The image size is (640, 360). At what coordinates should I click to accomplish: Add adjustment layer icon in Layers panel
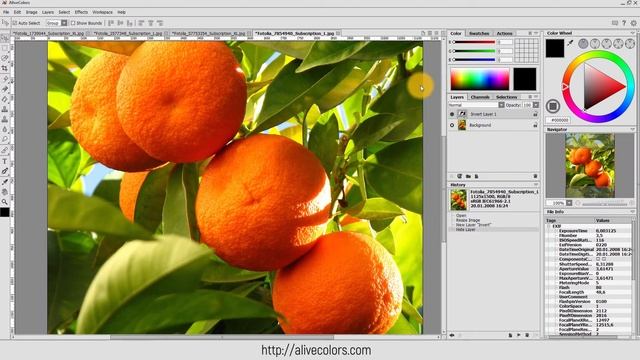coord(460,176)
